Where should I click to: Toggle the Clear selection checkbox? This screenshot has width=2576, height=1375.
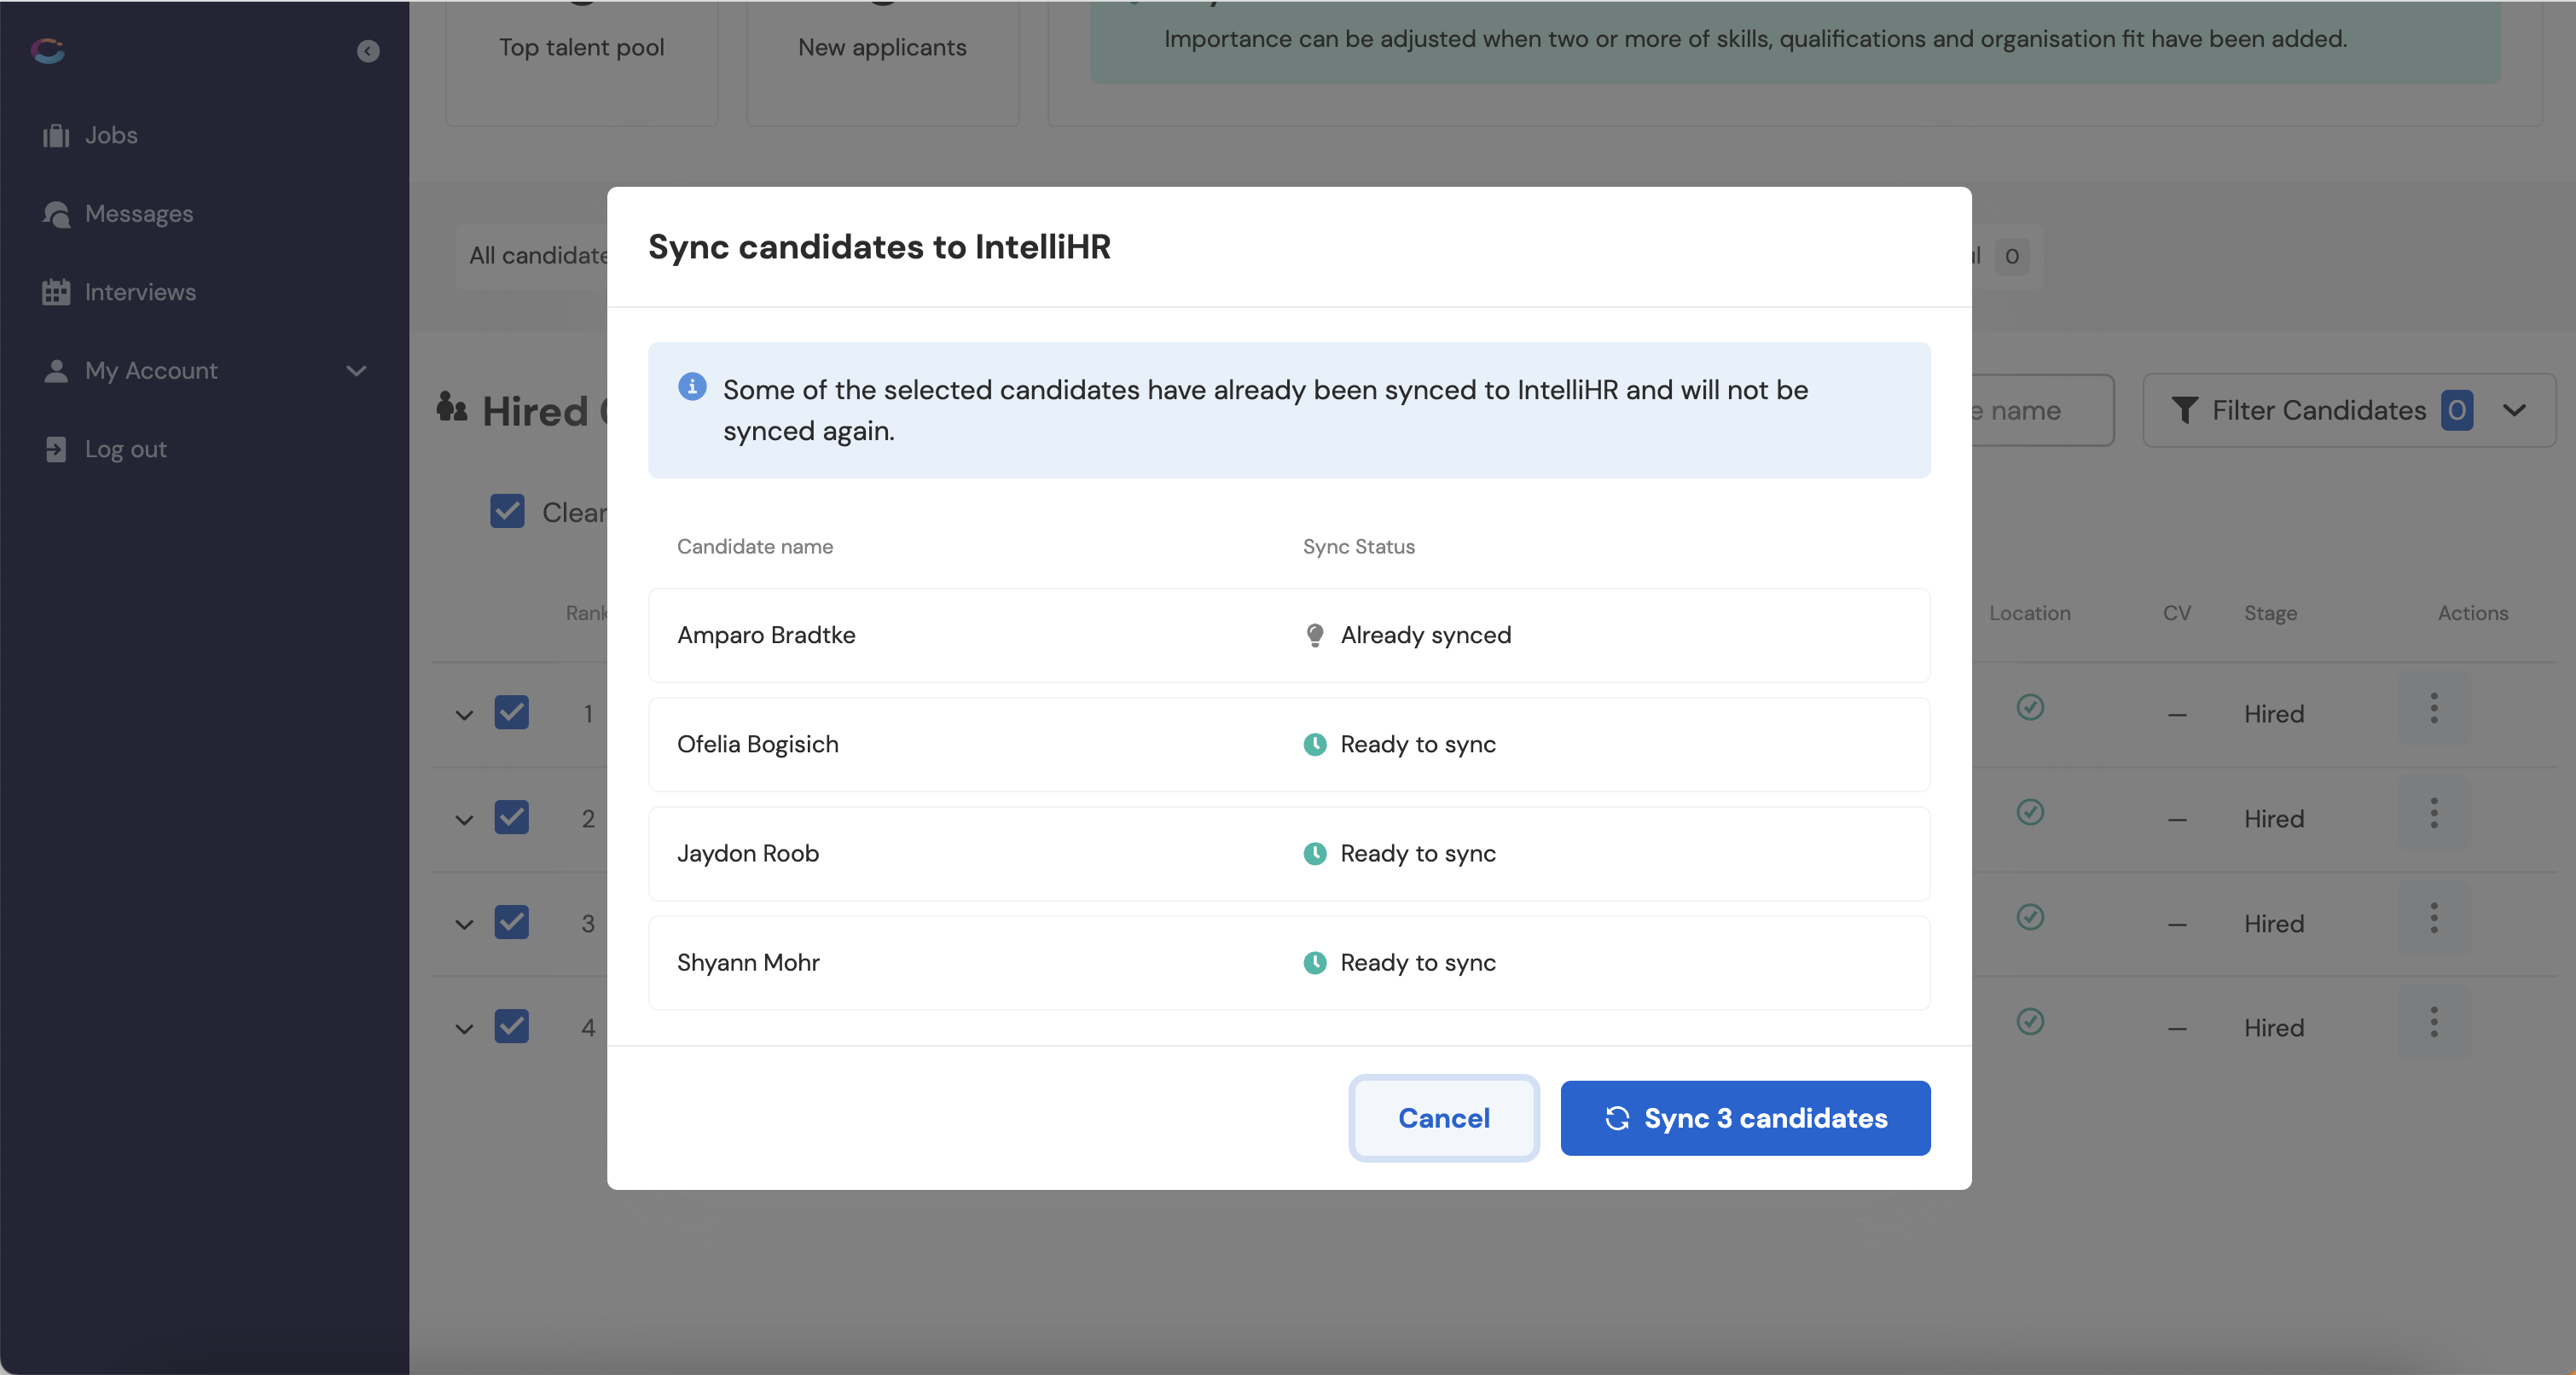[x=507, y=511]
